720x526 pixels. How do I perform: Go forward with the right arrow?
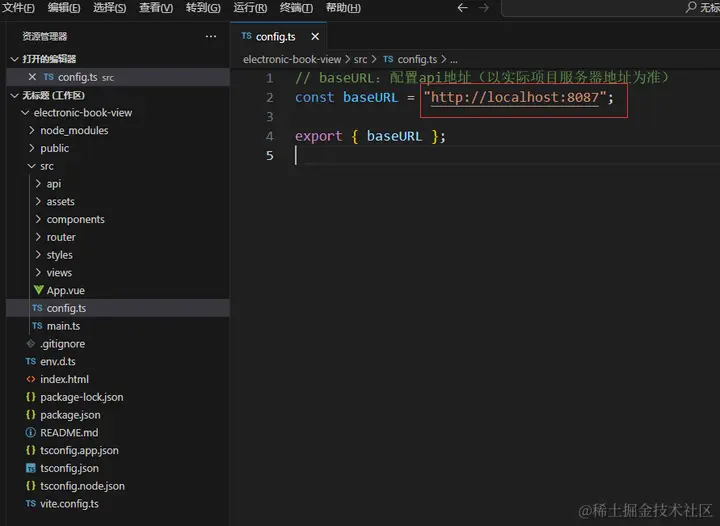point(484,8)
